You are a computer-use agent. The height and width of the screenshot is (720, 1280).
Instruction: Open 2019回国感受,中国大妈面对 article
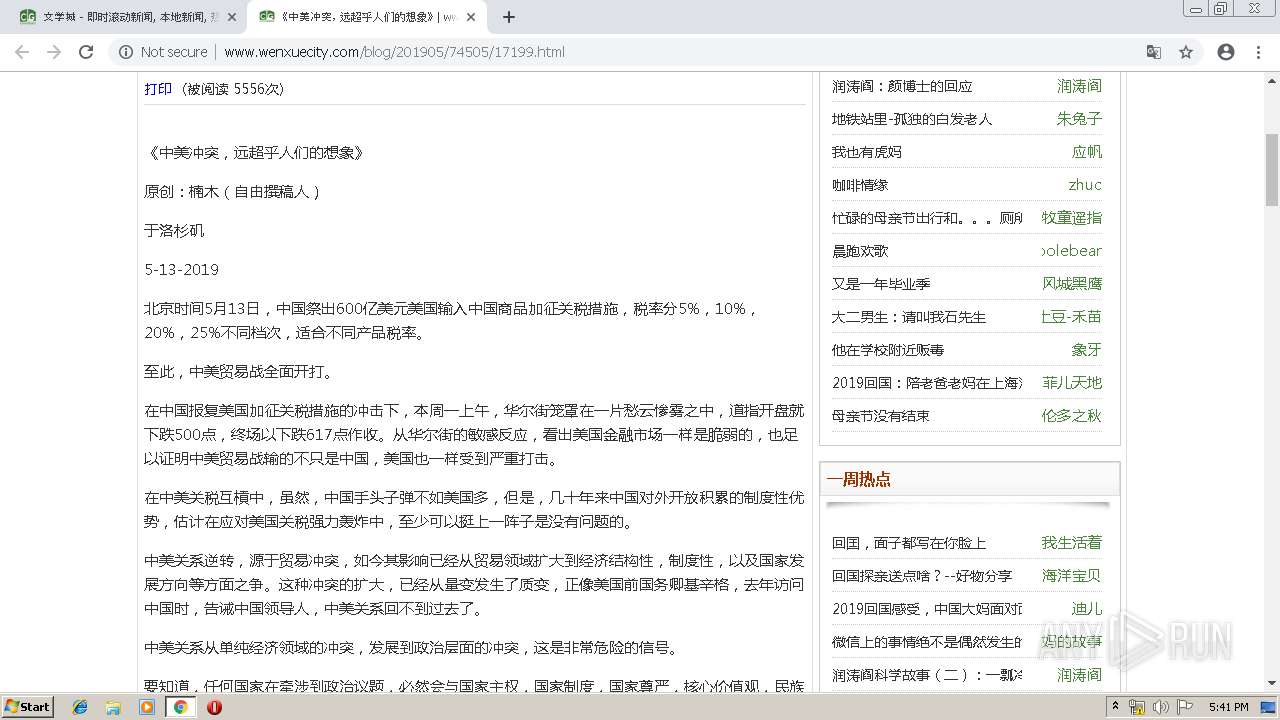[927, 609]
